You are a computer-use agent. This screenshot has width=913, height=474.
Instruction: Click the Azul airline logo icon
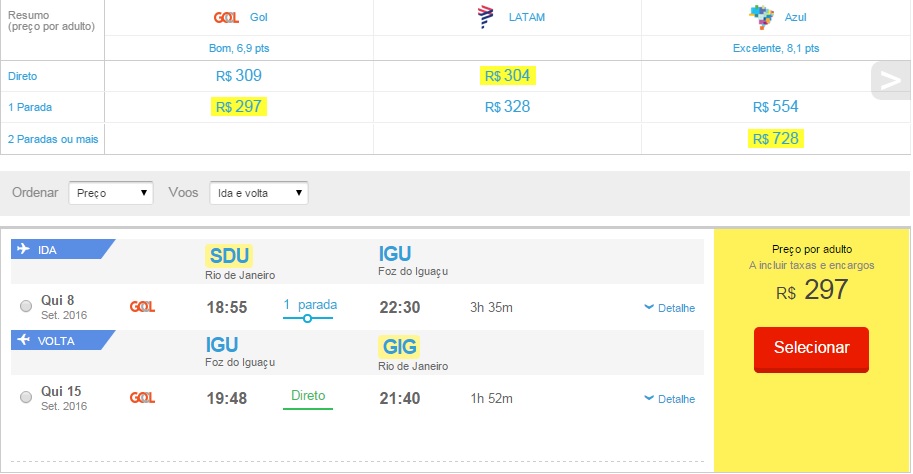coord(762,17)
